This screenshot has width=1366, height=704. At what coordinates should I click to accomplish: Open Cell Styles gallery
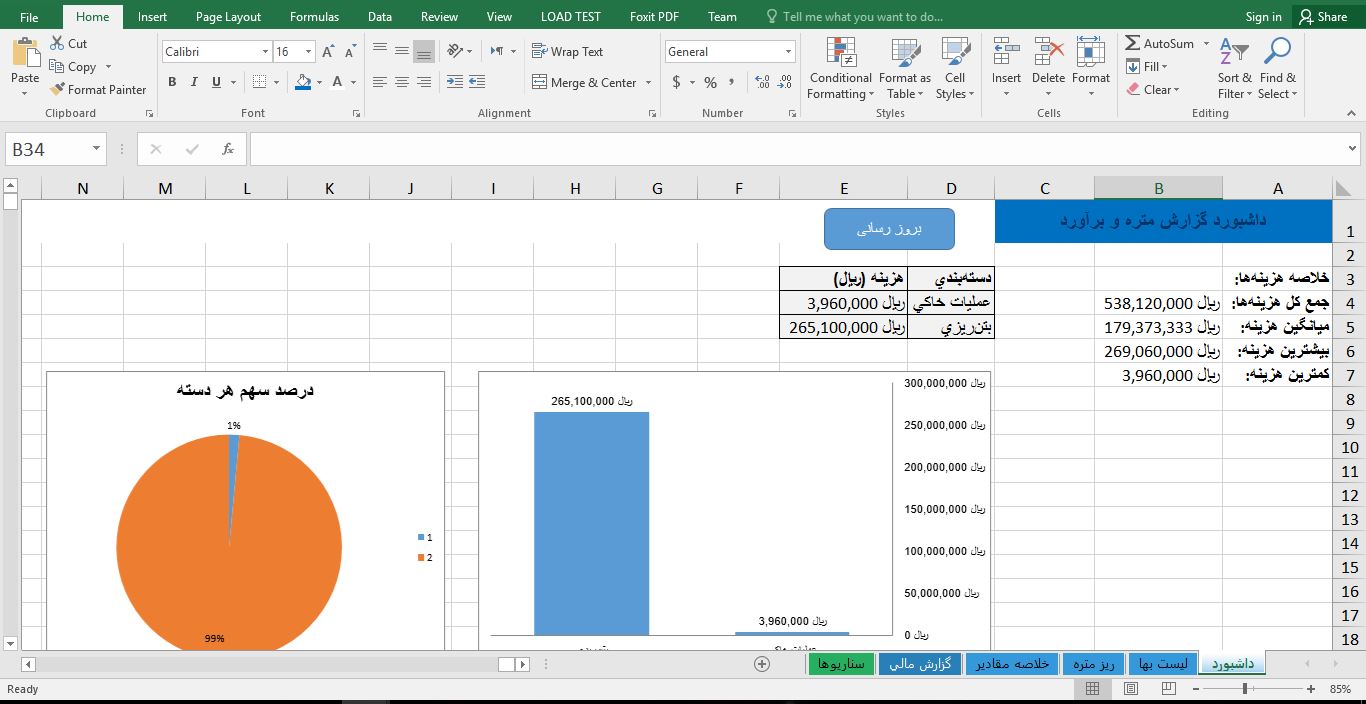click(955, 68)
